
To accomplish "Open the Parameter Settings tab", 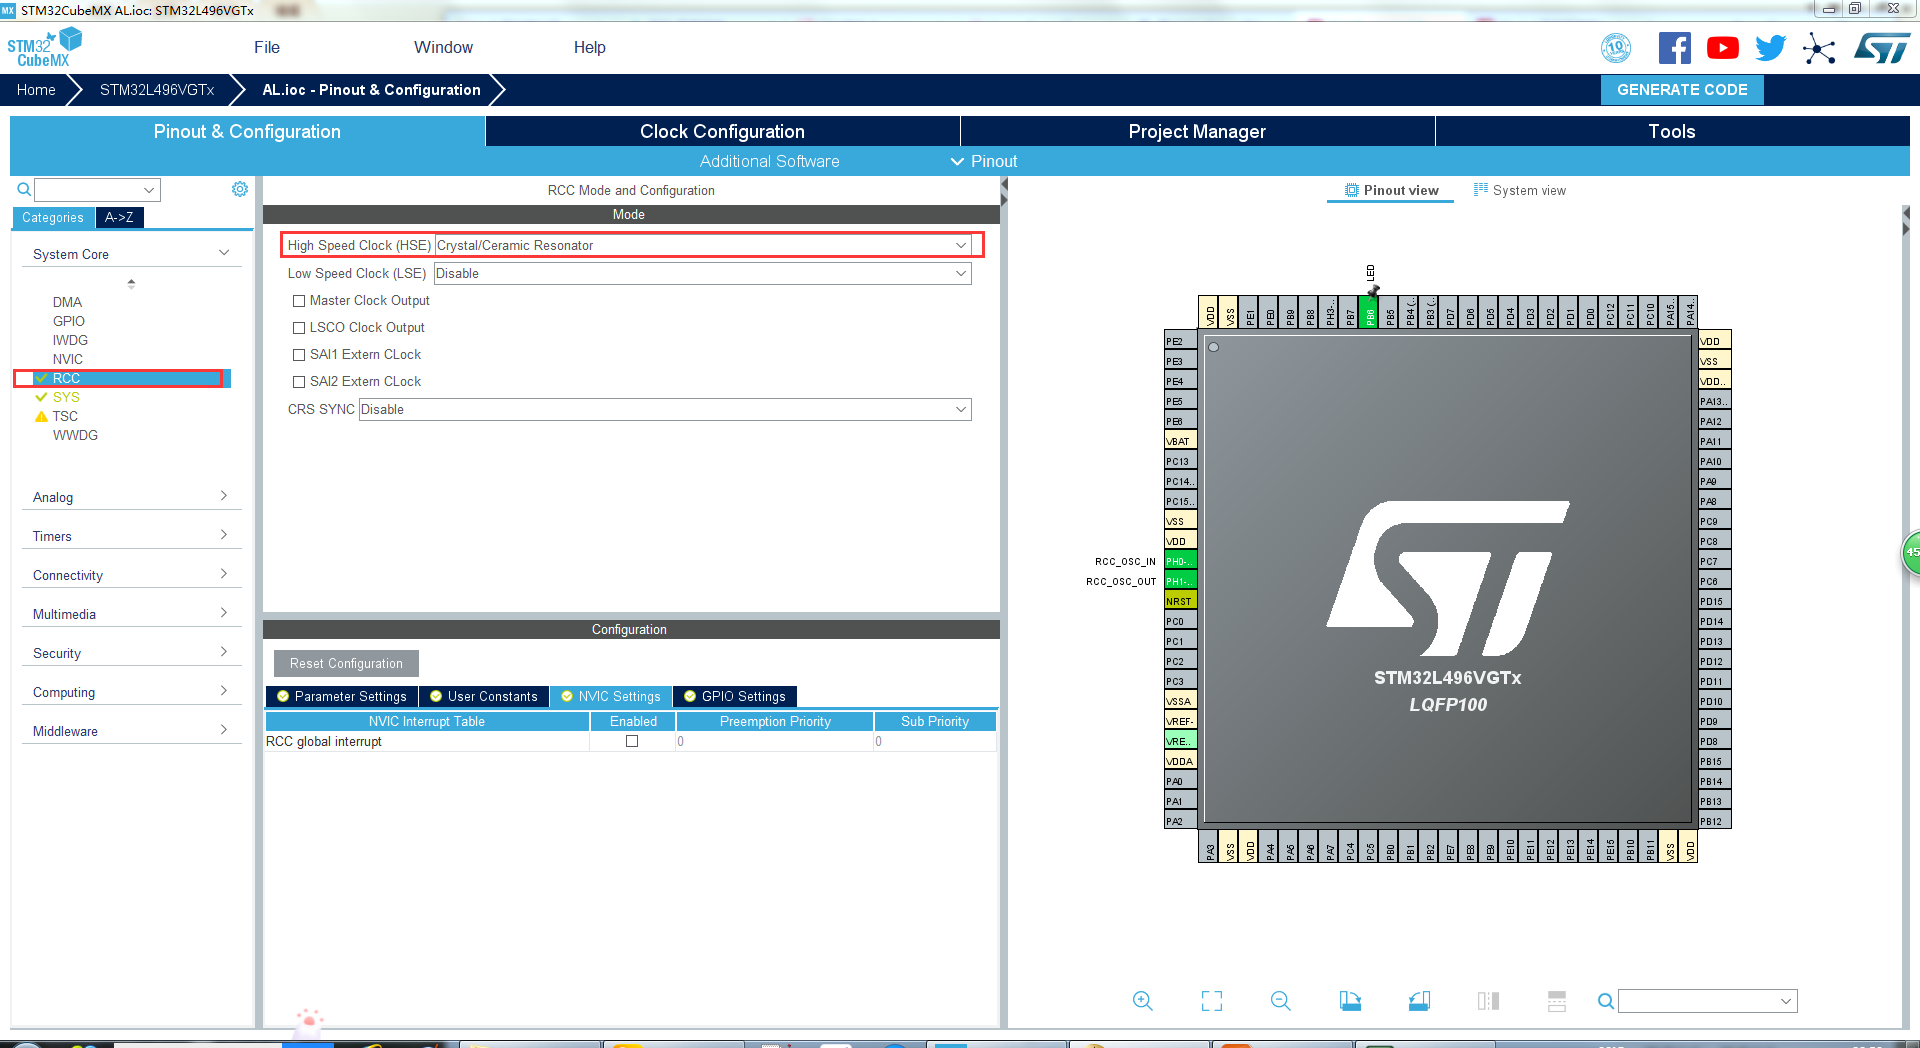I will click(341, 696).
